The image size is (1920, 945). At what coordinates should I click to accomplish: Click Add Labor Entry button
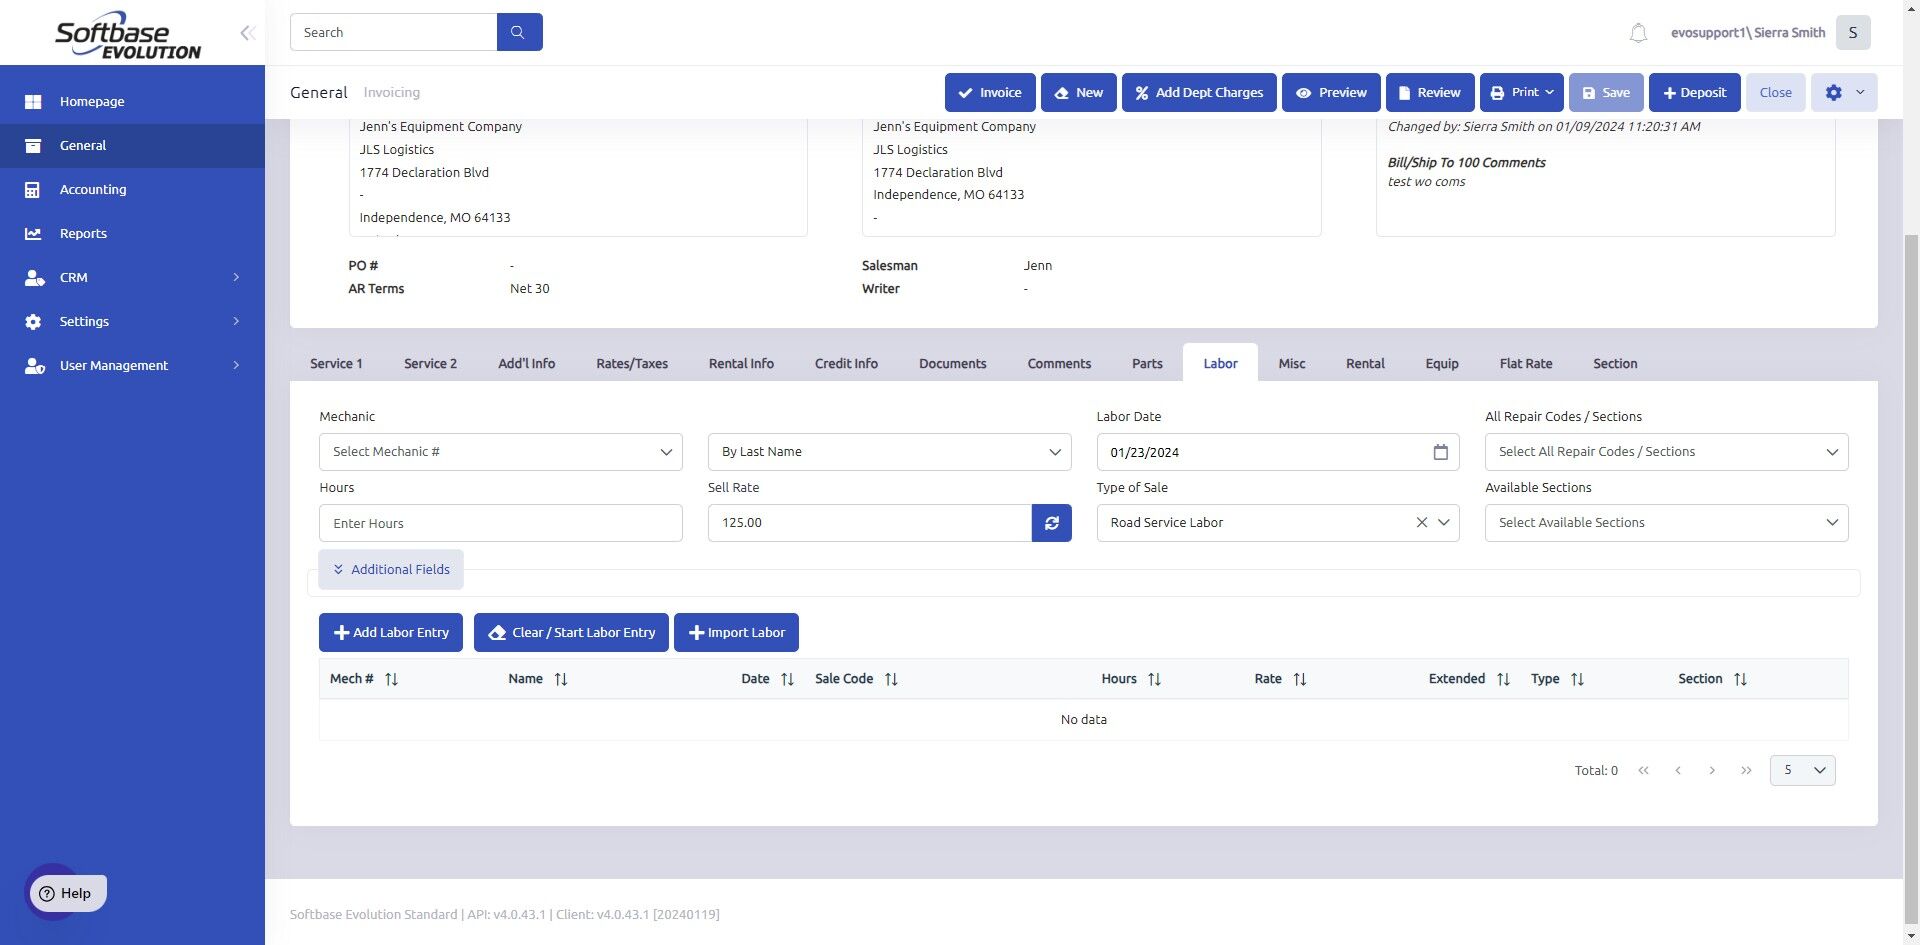tap(391, 632)
